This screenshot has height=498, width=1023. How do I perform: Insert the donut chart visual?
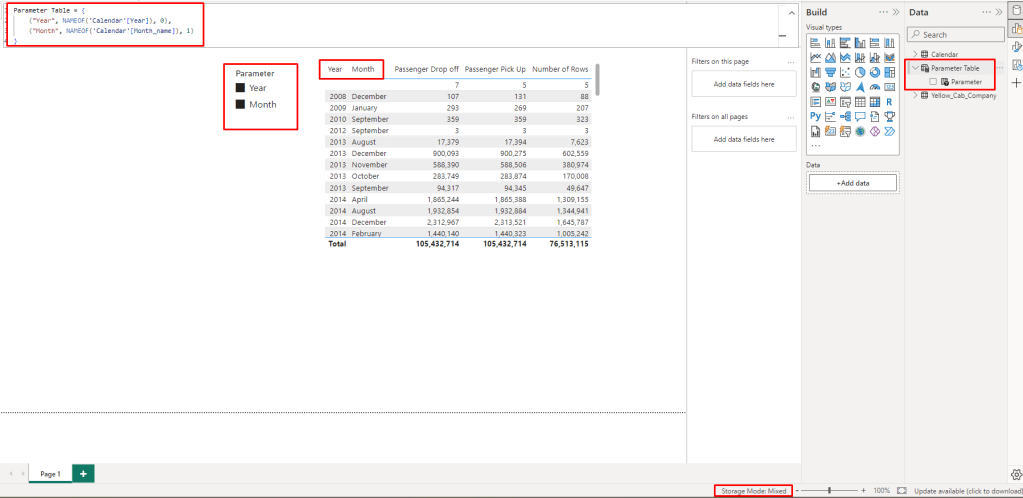point(875,72)
